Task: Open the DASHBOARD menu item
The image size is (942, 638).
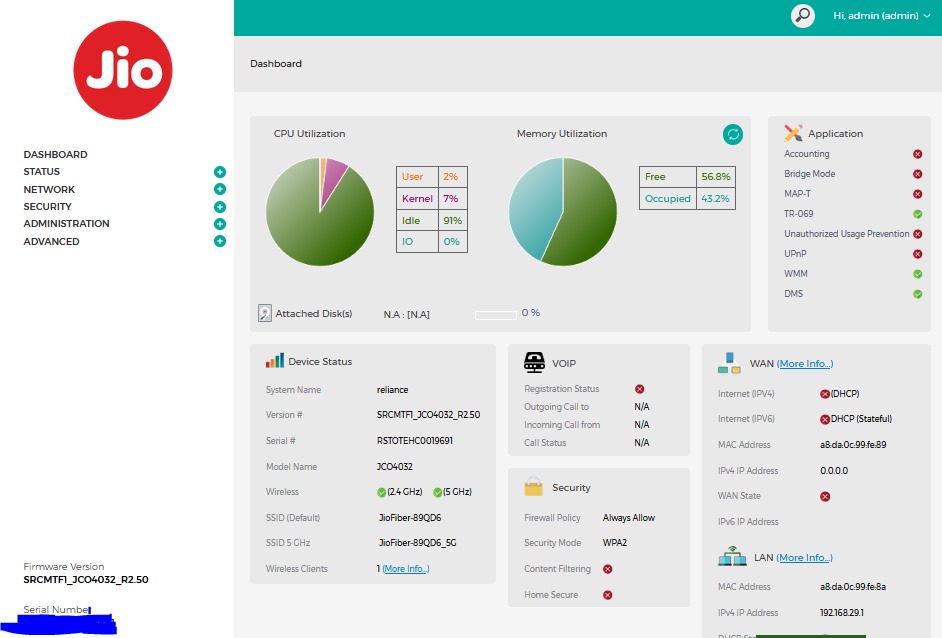Action: pyautogui.click(x=55, y=154)
